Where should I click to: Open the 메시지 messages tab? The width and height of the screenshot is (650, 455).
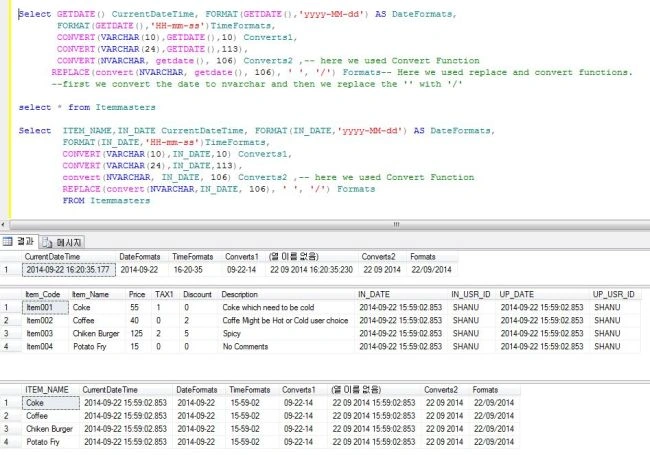pos(62,242)
